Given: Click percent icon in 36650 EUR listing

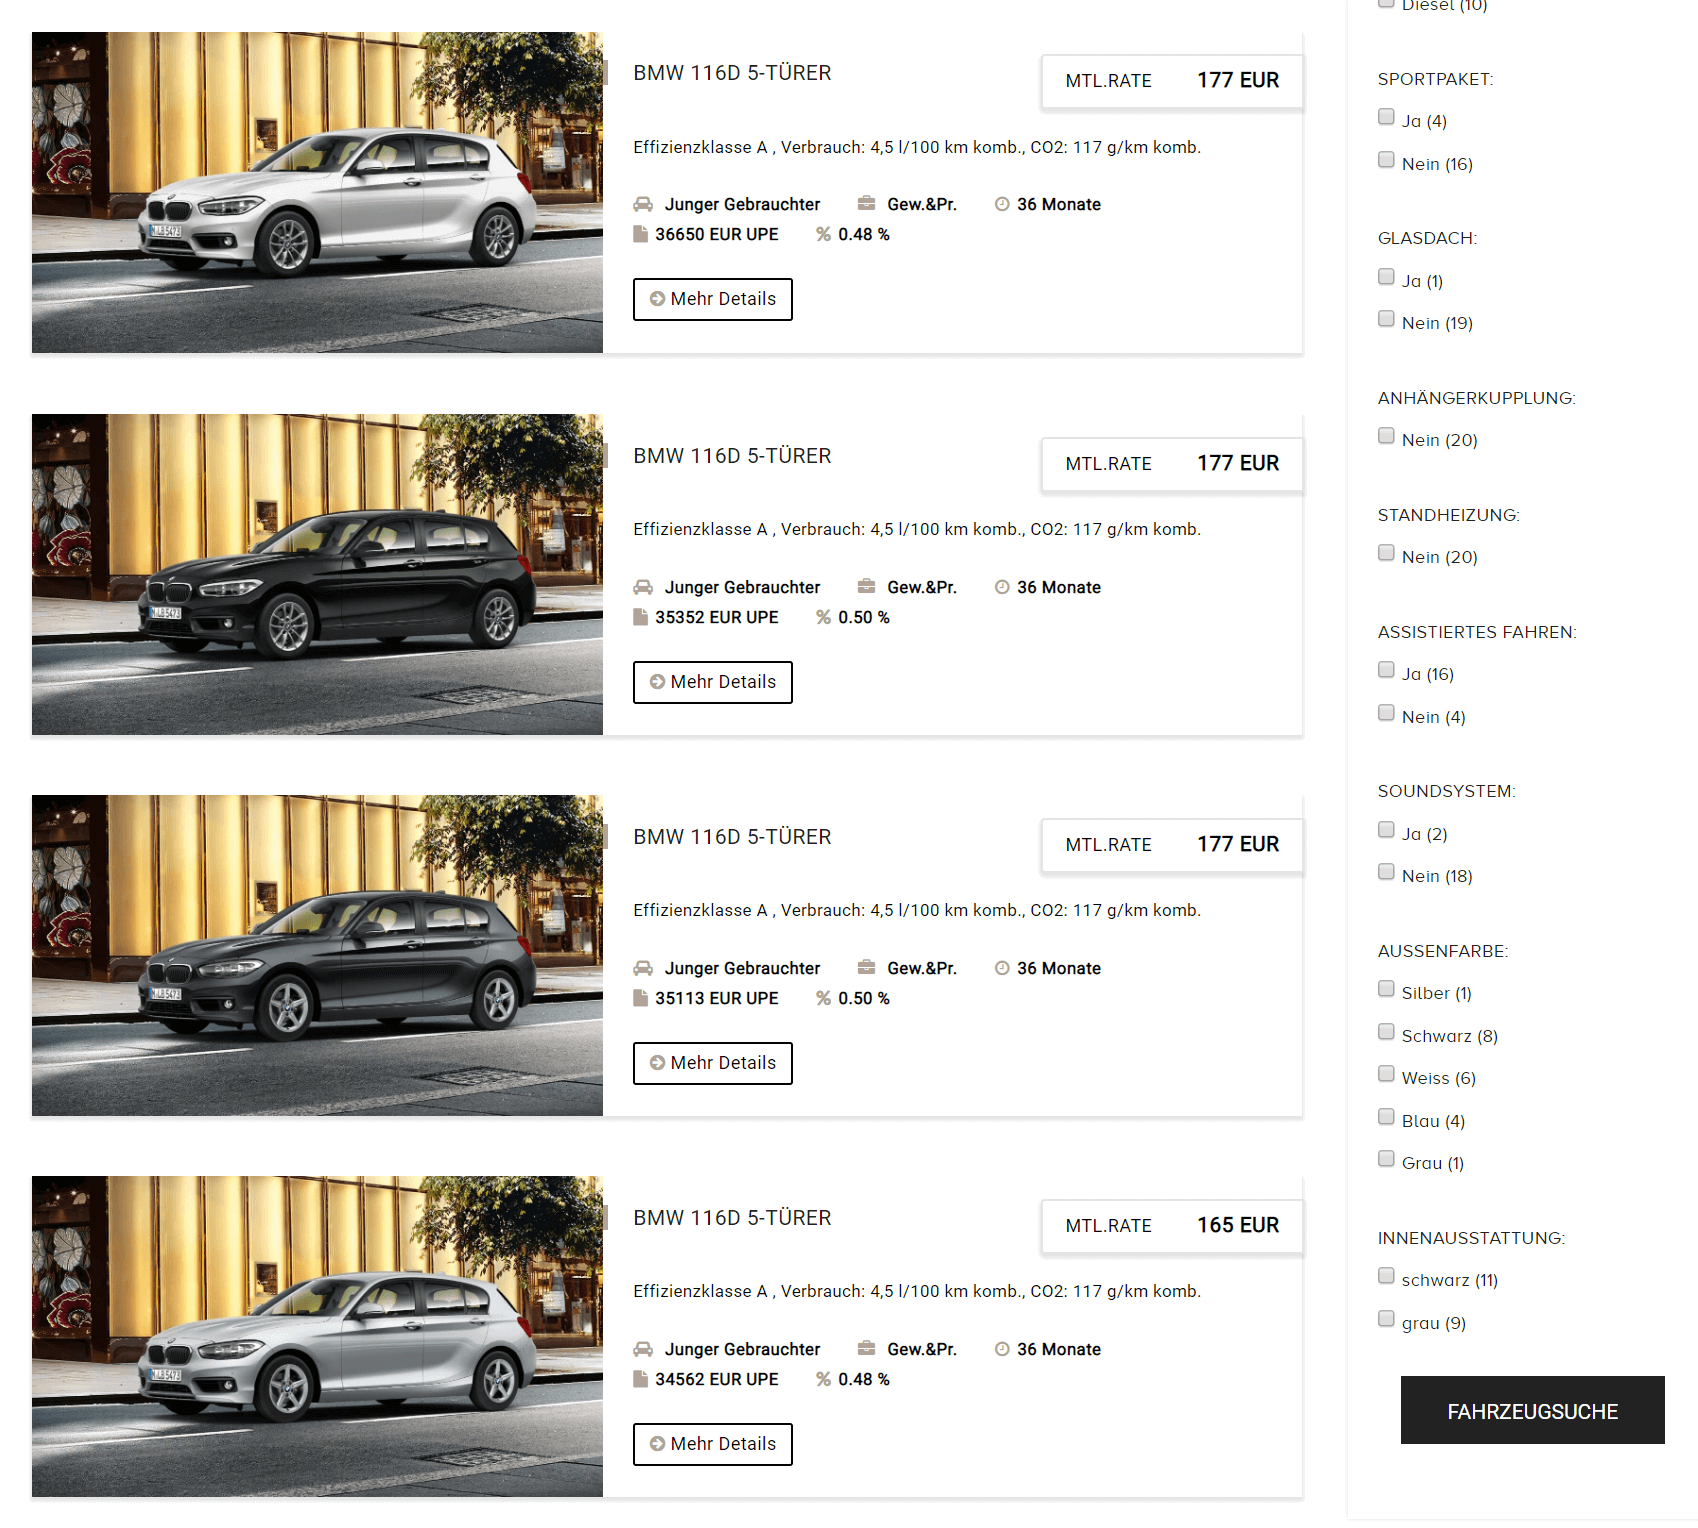Looking at the screenshot, I should coord(823,234).
